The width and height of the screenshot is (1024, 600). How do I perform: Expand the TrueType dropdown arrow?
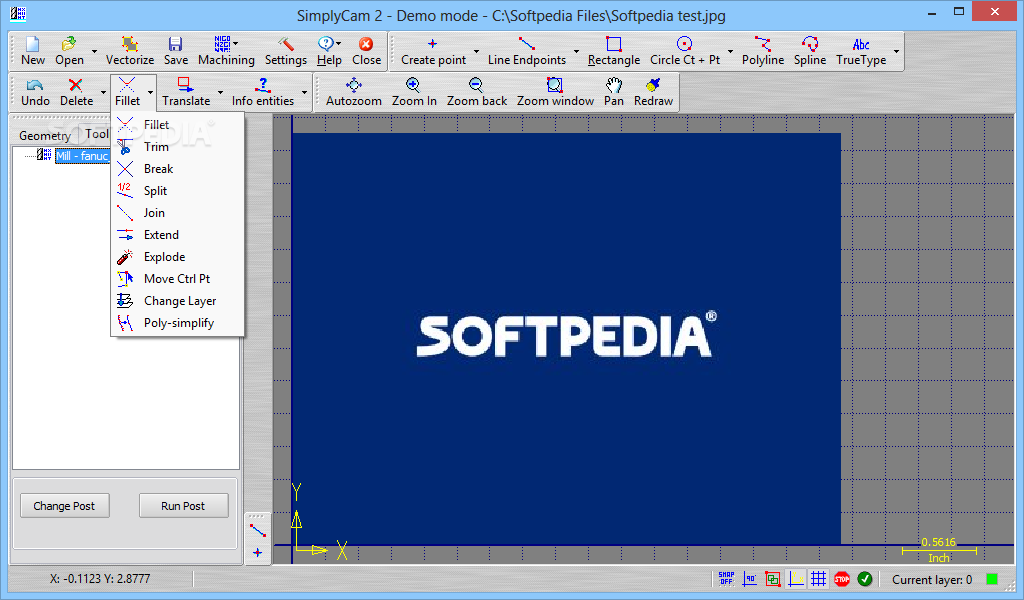click(x=896, y=51)
